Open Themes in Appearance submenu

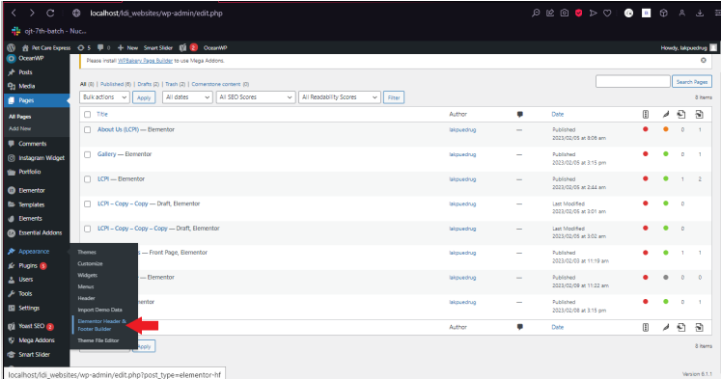(x=87, y=252)
